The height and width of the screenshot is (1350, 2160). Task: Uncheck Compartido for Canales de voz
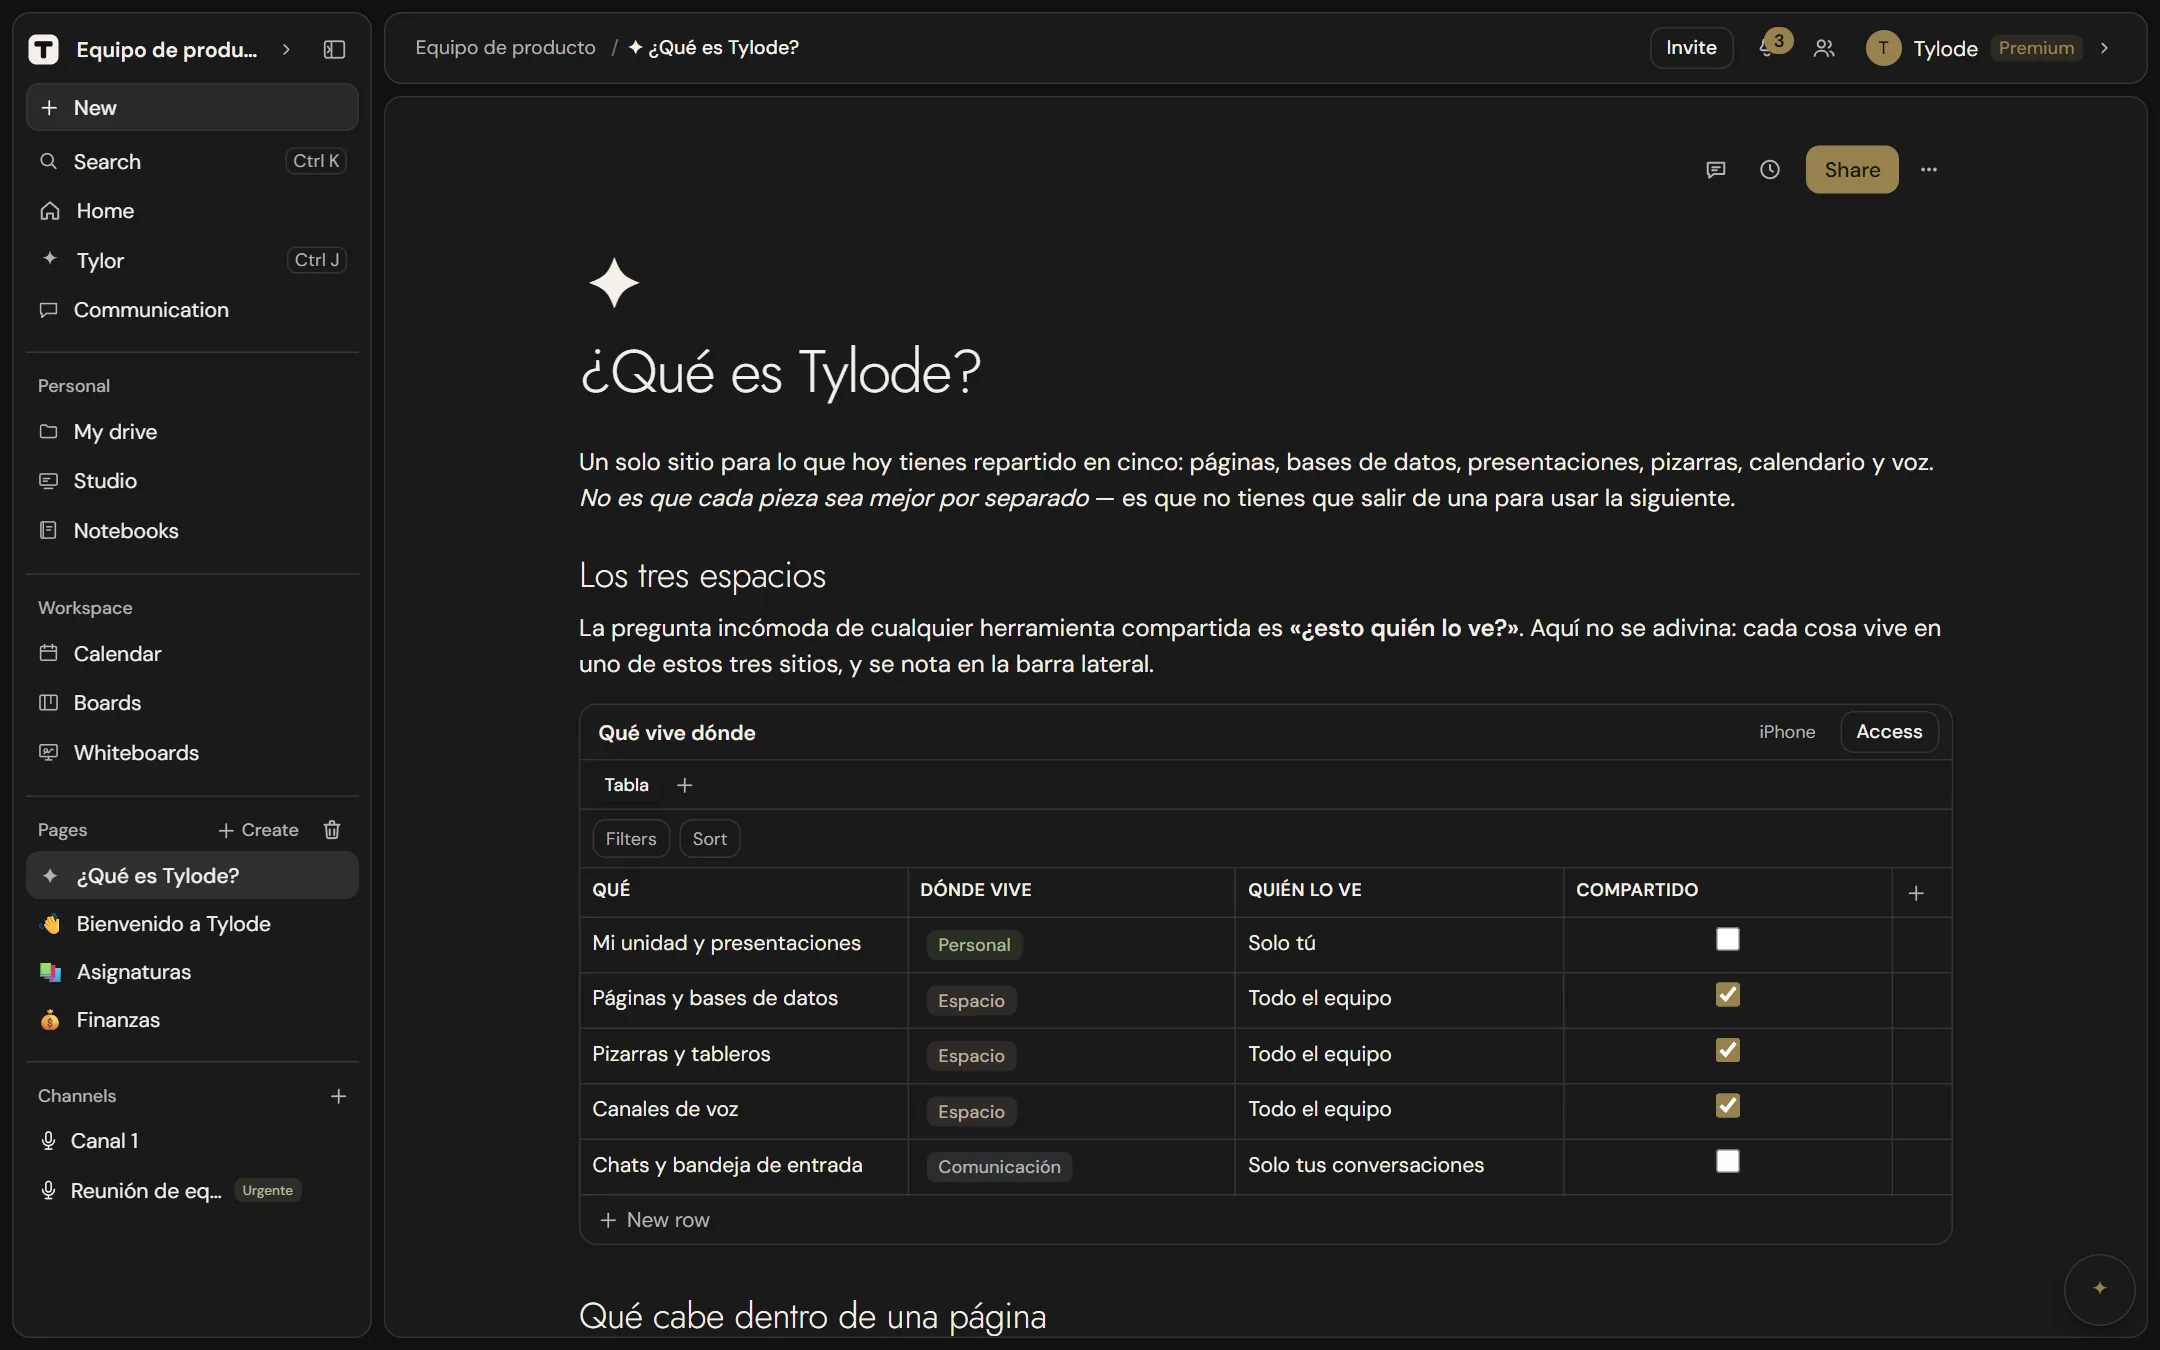click(x=1727, y=1106)
